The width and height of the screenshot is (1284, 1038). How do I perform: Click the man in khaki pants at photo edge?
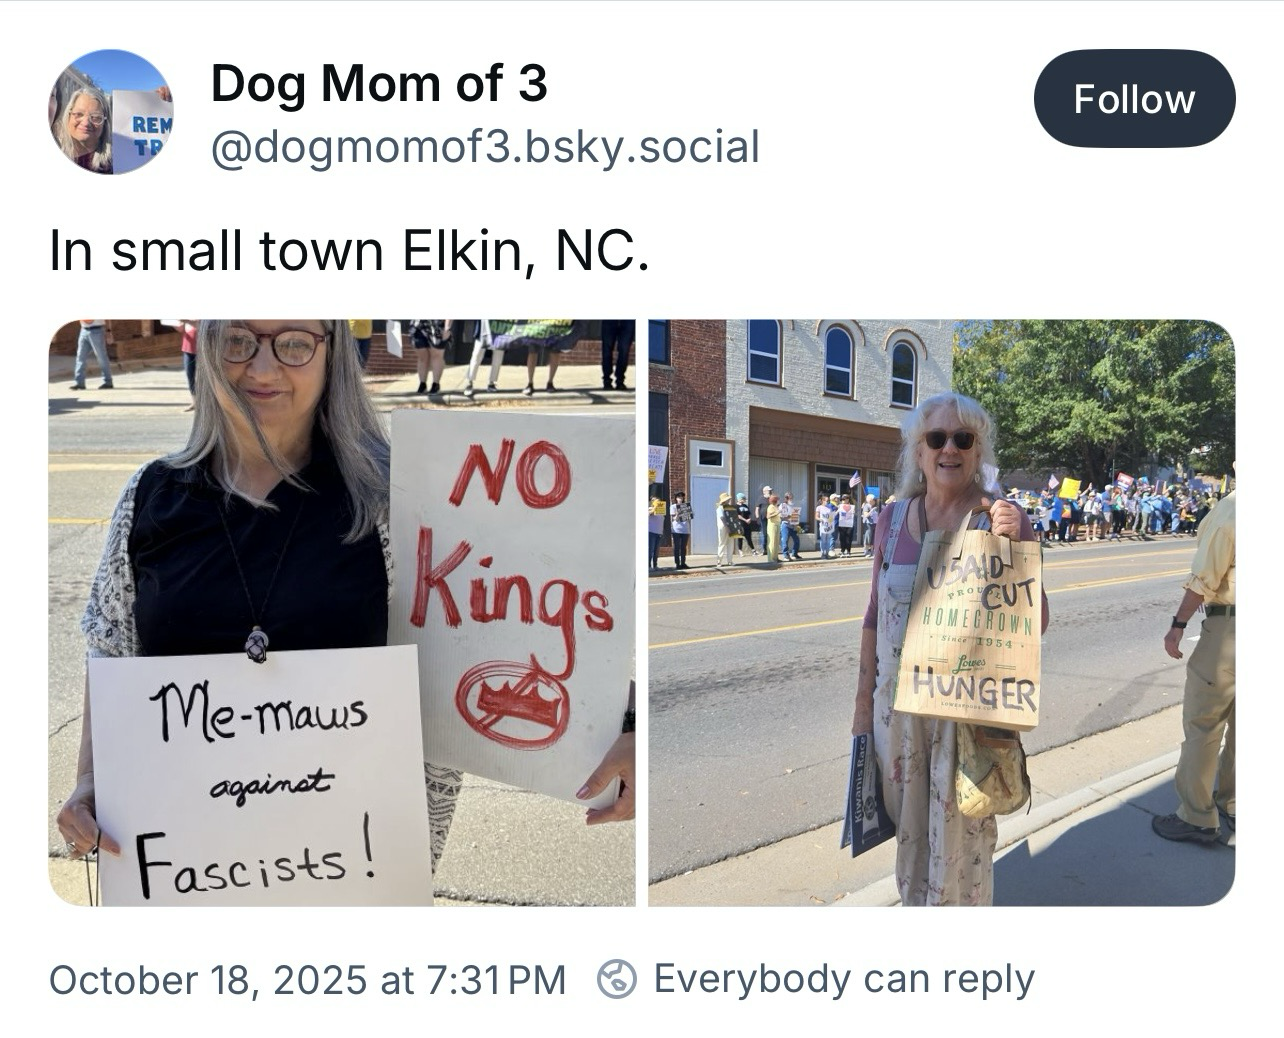[x=1206, y=680]
